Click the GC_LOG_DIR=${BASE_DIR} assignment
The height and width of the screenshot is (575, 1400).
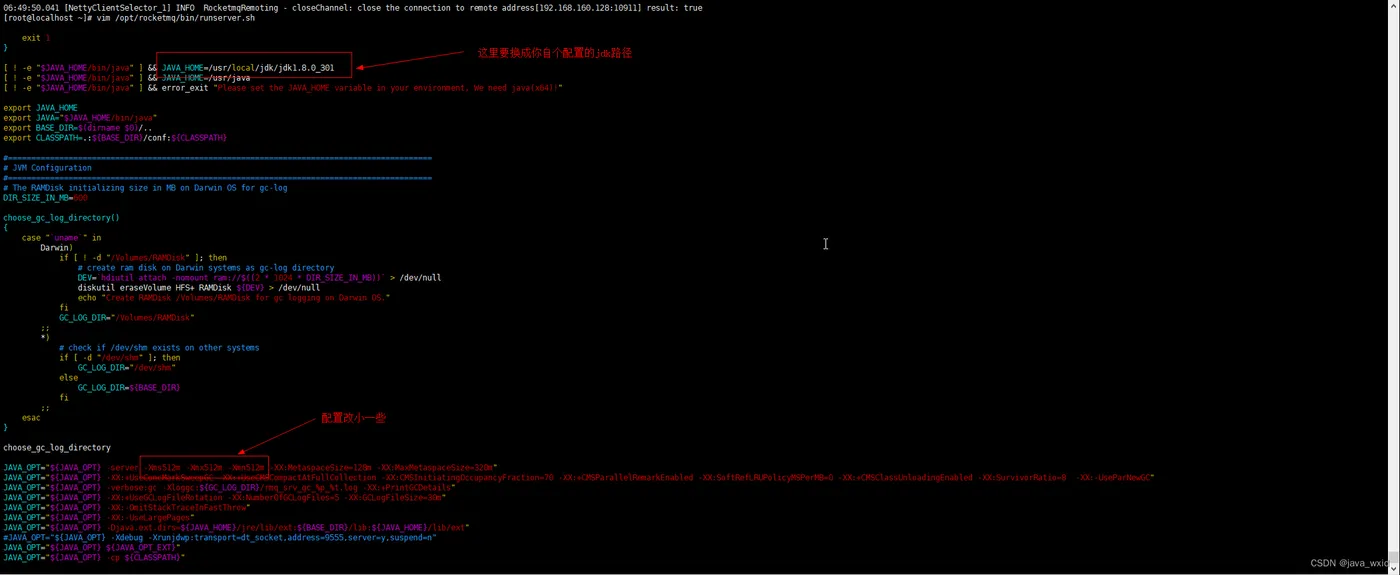point(129,387)
